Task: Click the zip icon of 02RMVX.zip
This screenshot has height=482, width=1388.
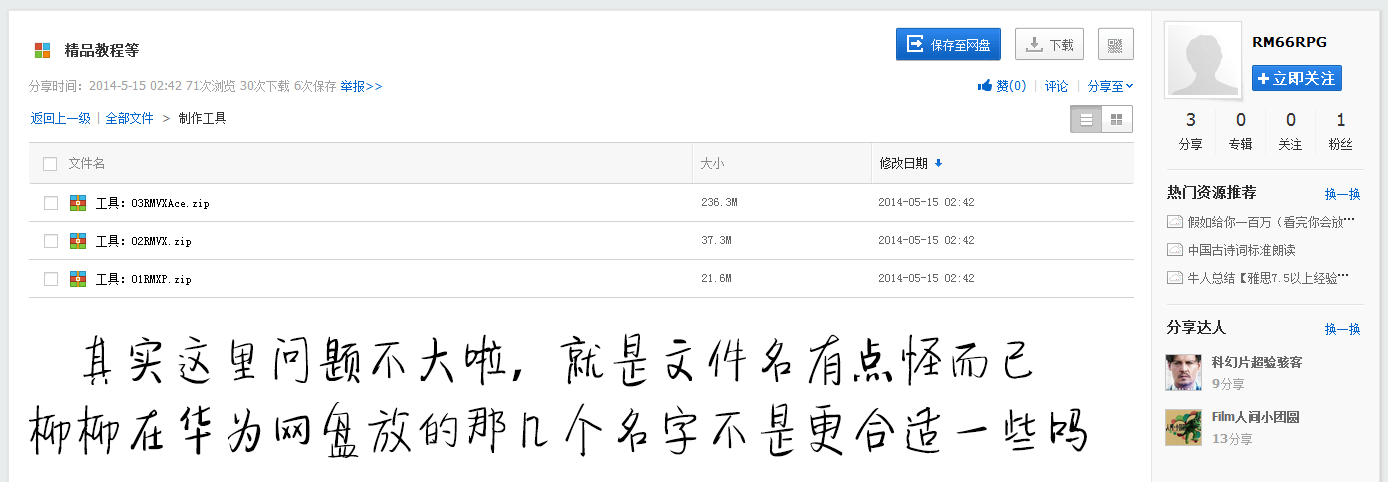Action: tap(78, 241)
